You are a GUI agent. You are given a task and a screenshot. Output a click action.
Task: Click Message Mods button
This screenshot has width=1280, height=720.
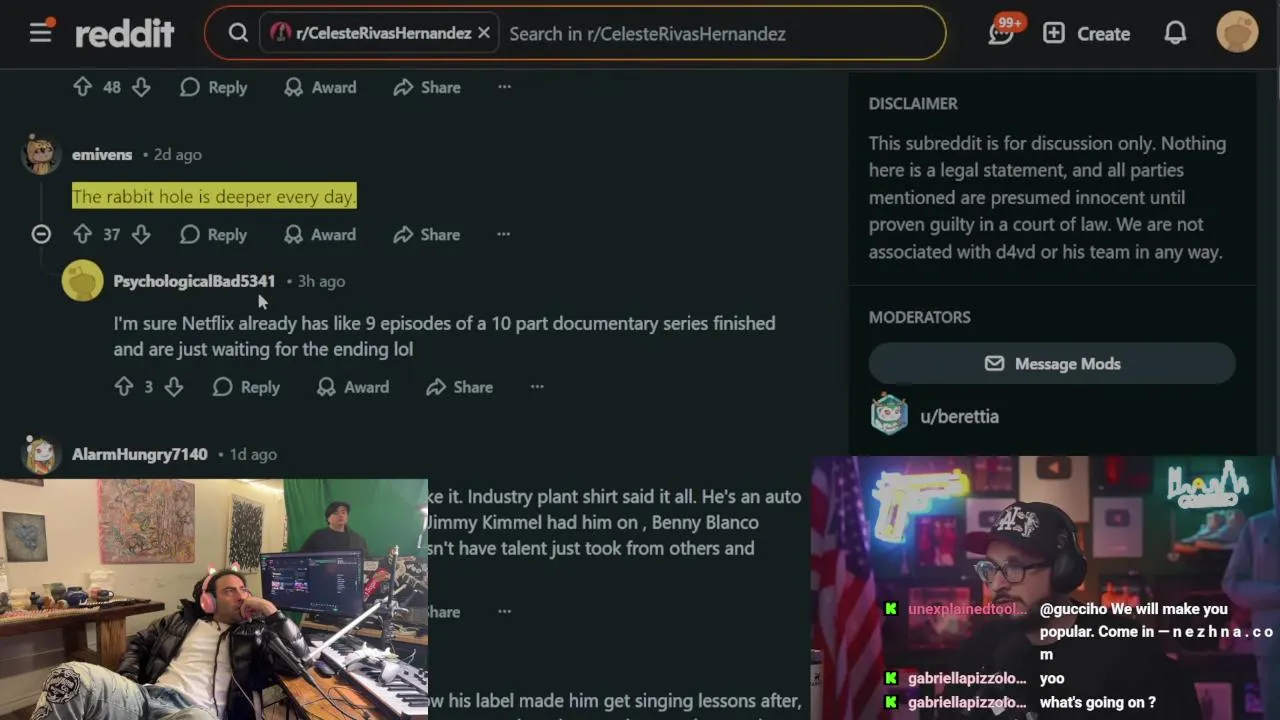(1052, 364)
